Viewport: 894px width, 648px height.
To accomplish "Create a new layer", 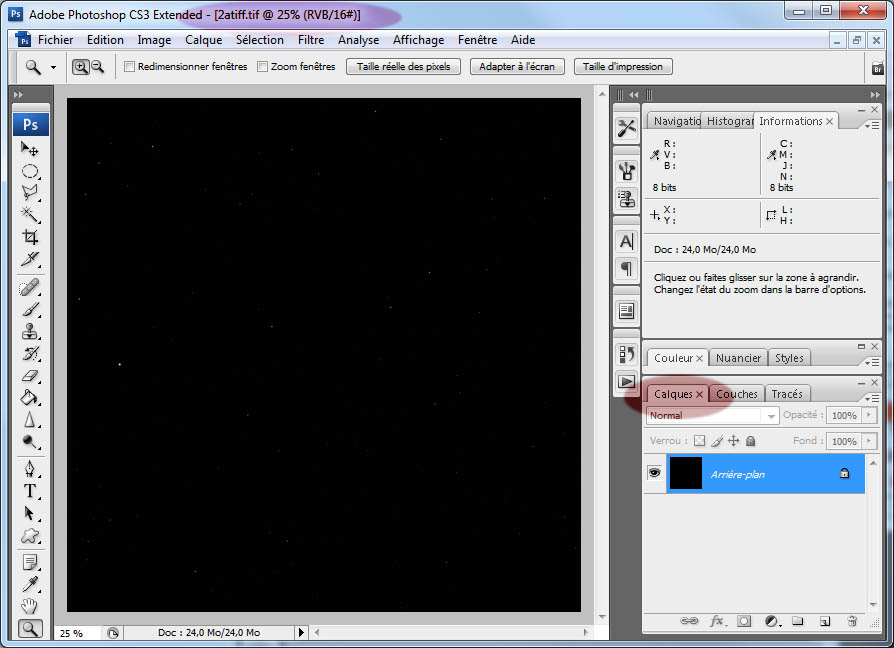I will coord(824,621).
